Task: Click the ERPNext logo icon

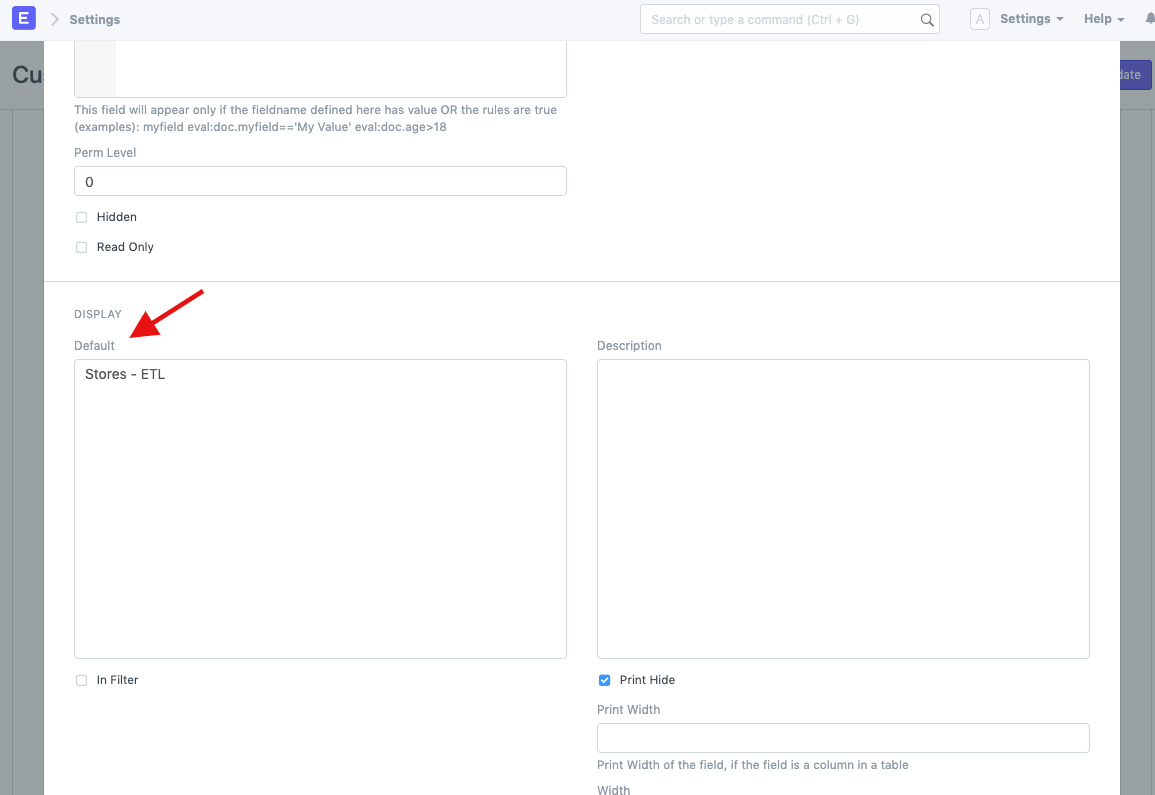Action: [23, 18]
